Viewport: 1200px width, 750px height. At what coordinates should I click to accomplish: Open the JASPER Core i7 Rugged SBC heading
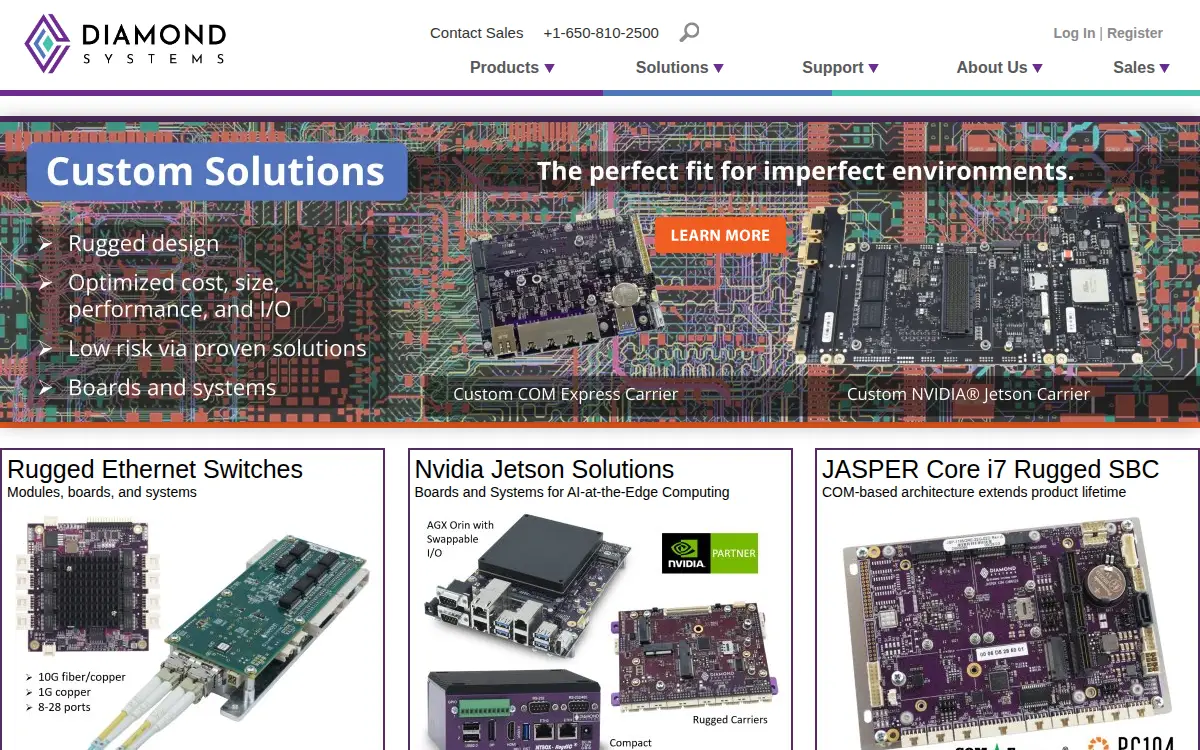990,469
